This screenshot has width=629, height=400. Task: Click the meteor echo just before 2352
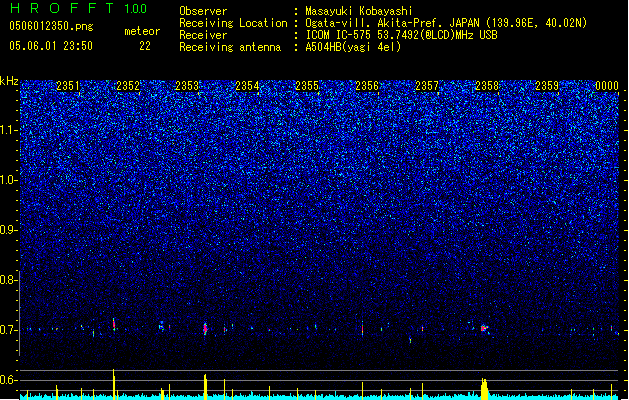click(114, 325)
